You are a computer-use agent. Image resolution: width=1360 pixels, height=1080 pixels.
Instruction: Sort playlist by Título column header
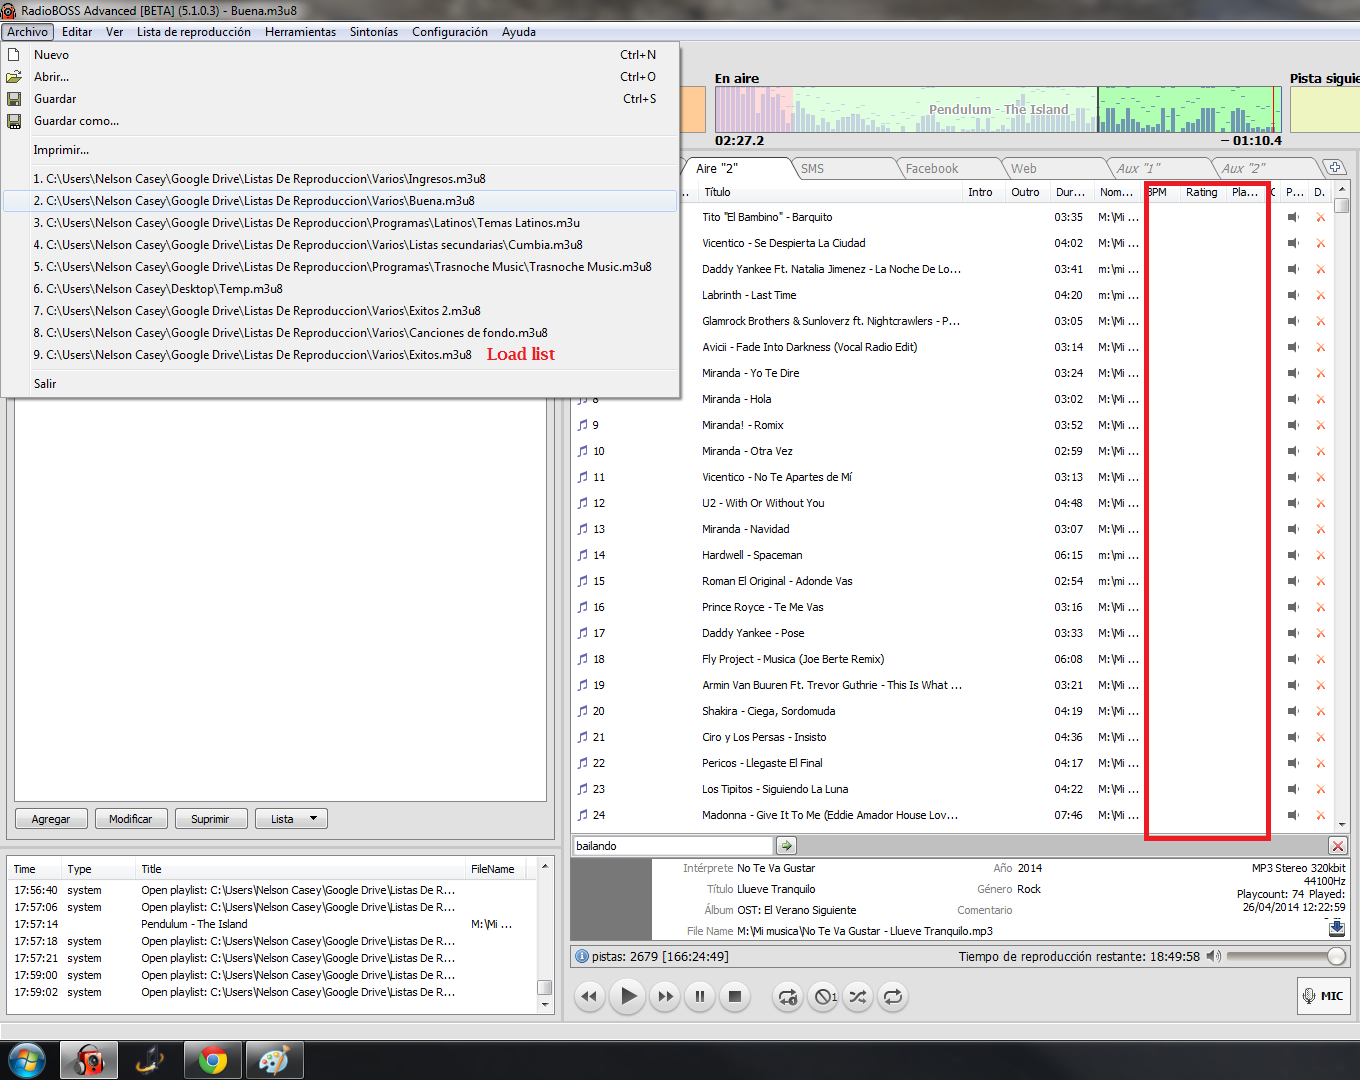[830, 192]
